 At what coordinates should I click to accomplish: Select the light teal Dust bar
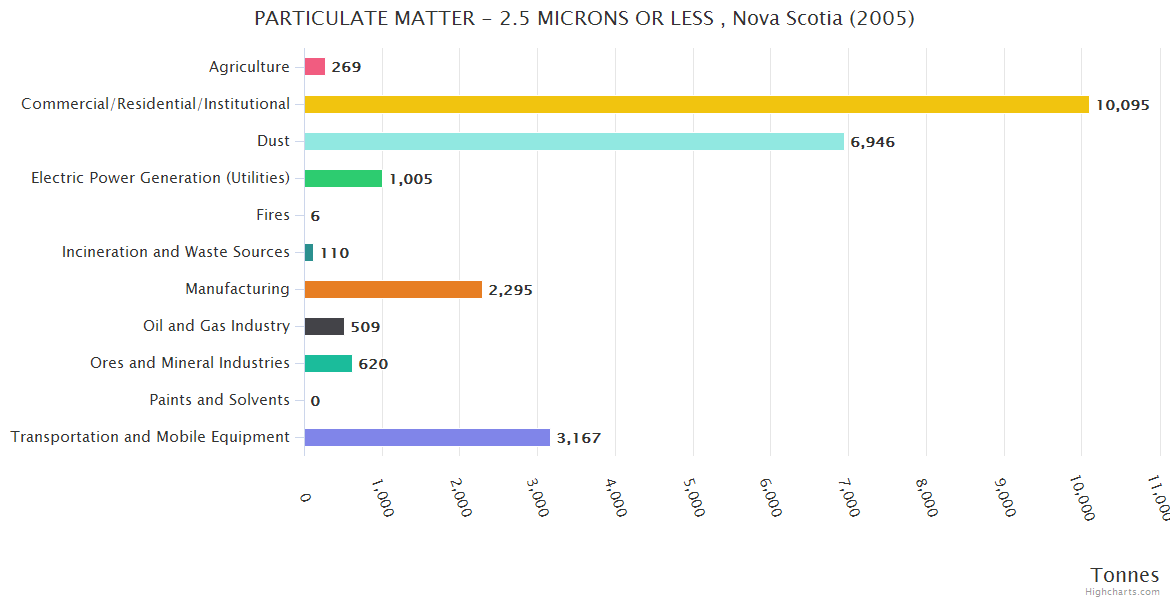coord(574,141)
